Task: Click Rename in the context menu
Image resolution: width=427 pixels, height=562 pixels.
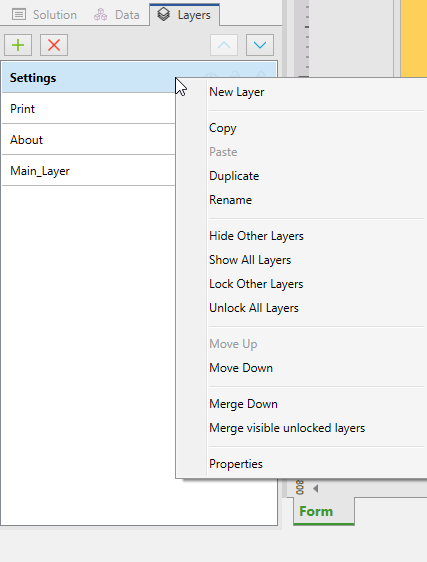Action: click(231, 200)
